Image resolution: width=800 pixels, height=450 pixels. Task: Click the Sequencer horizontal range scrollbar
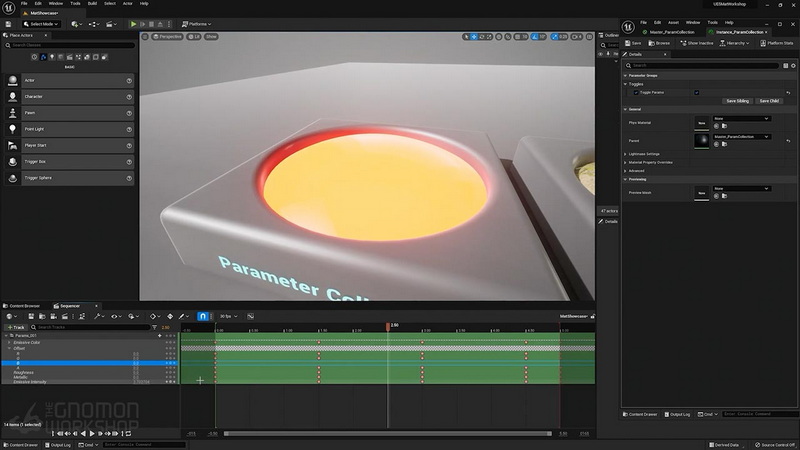388,434
